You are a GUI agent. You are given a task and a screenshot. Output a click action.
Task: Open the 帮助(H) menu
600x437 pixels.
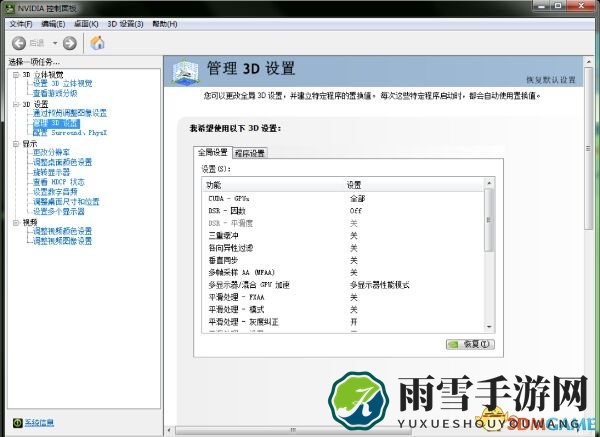tap(165, 24)
